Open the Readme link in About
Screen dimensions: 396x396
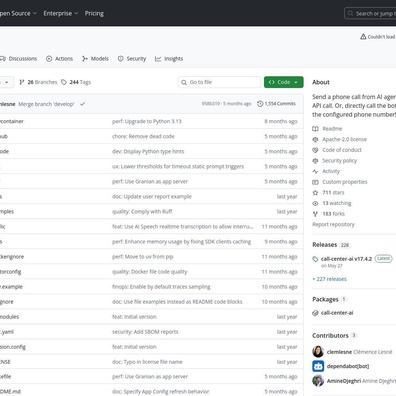(x=332, y=129)
